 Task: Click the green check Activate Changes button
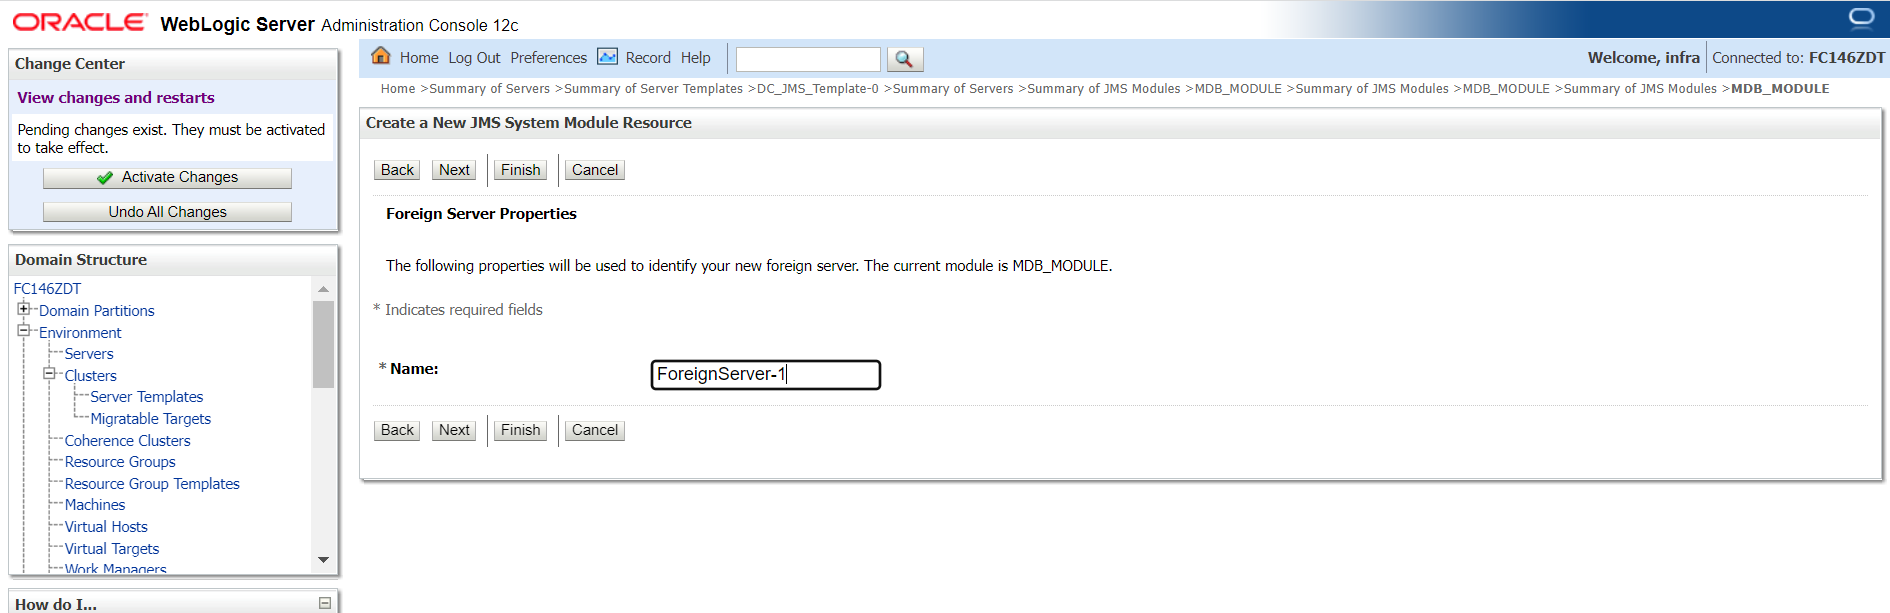pos(167,177)
